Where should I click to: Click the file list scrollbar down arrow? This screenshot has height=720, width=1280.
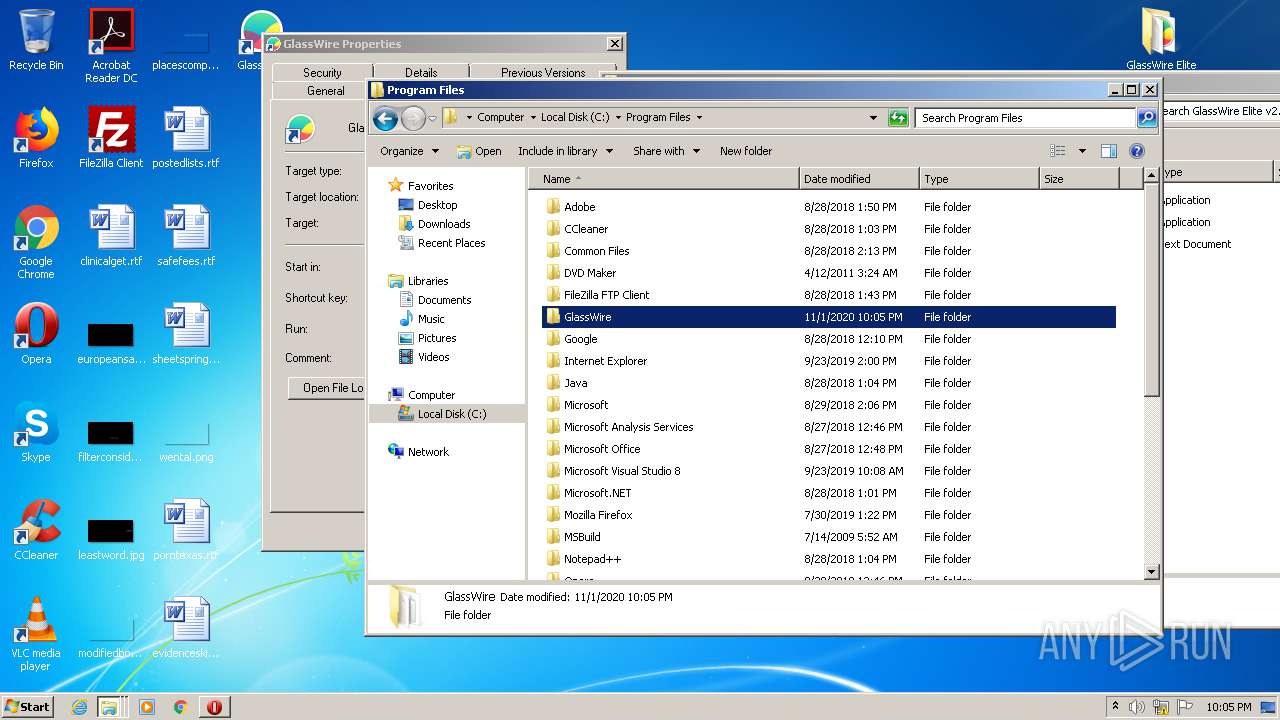coord(1151,571)
